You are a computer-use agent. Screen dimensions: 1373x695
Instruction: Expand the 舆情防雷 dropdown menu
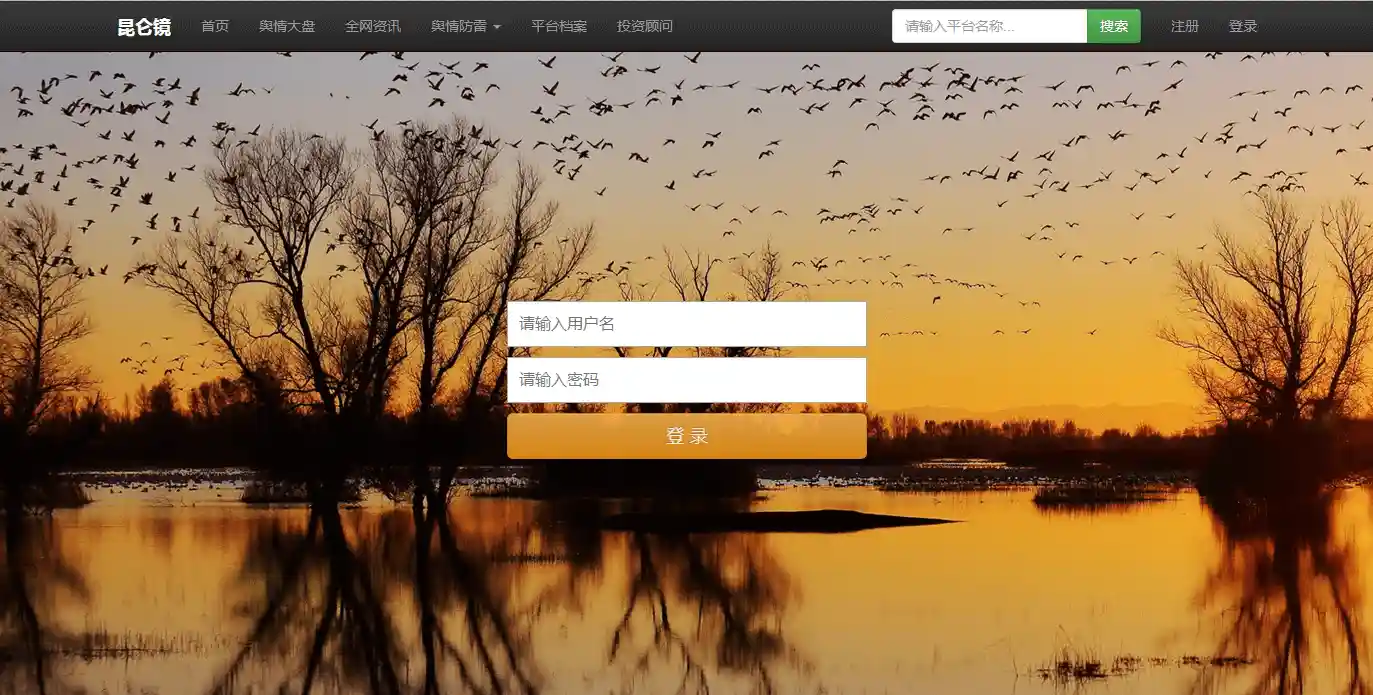466,26
